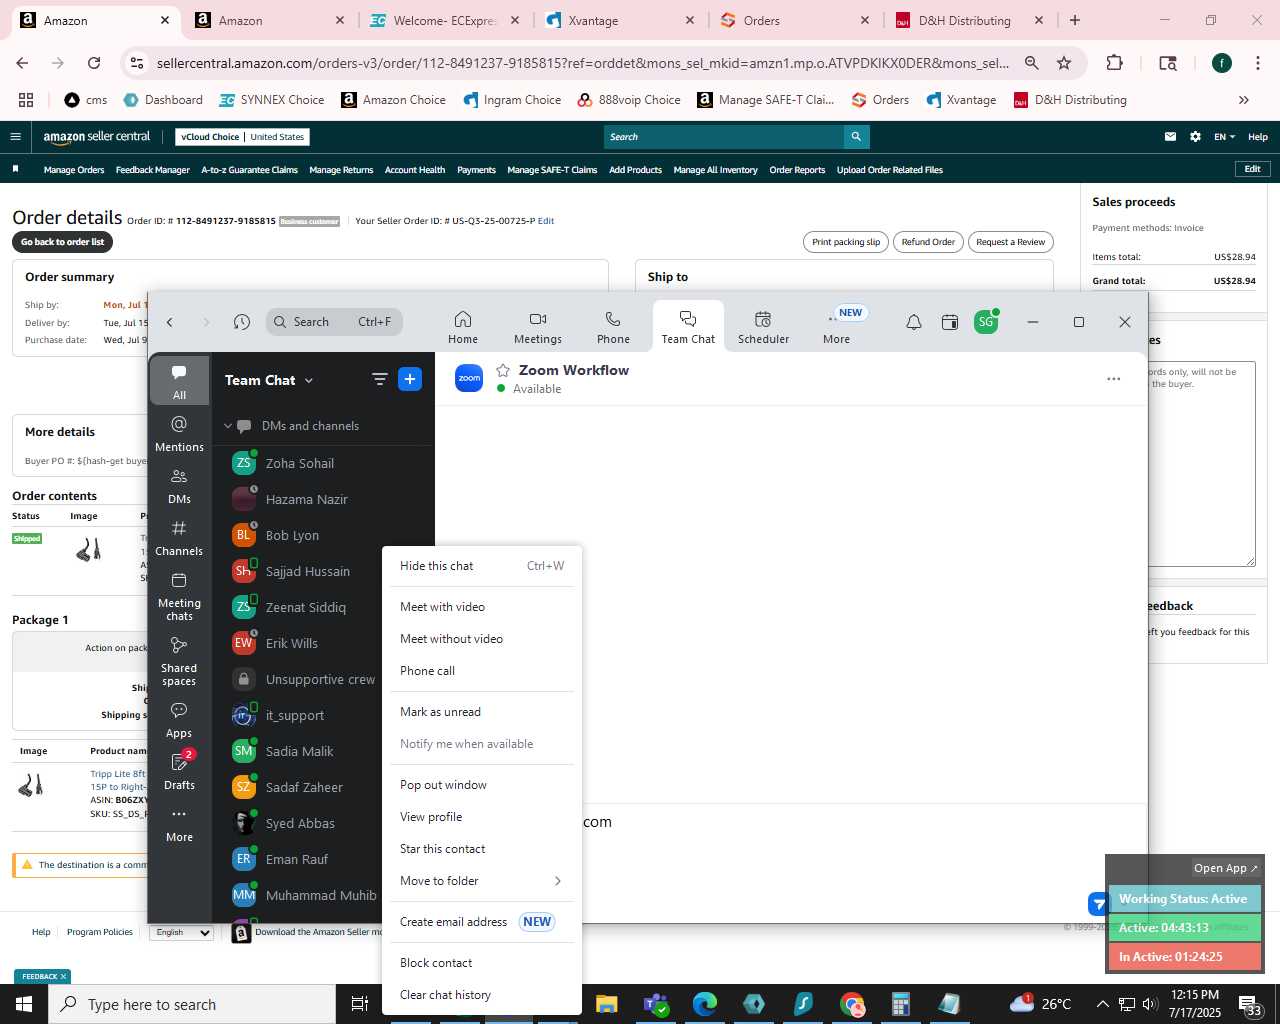The height and width of the screenshot is (1024, 1280).
Task: Select Create email address
Action: pos(480,922)
